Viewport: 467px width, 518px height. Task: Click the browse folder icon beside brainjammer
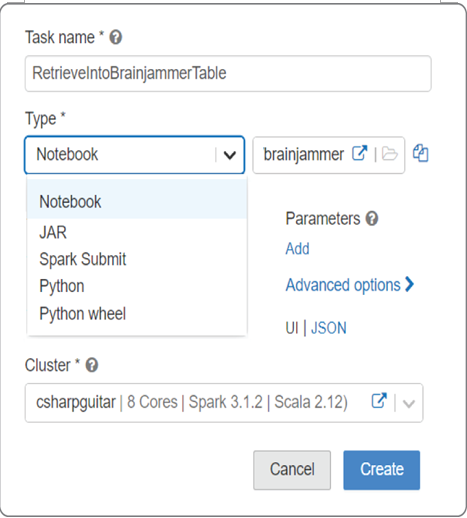[x=389, y=153]
